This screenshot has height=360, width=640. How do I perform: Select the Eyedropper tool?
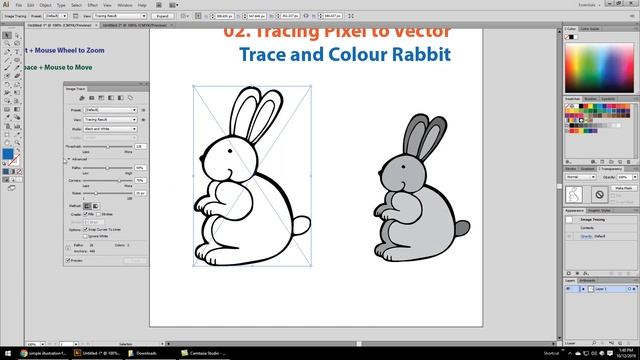7,118
